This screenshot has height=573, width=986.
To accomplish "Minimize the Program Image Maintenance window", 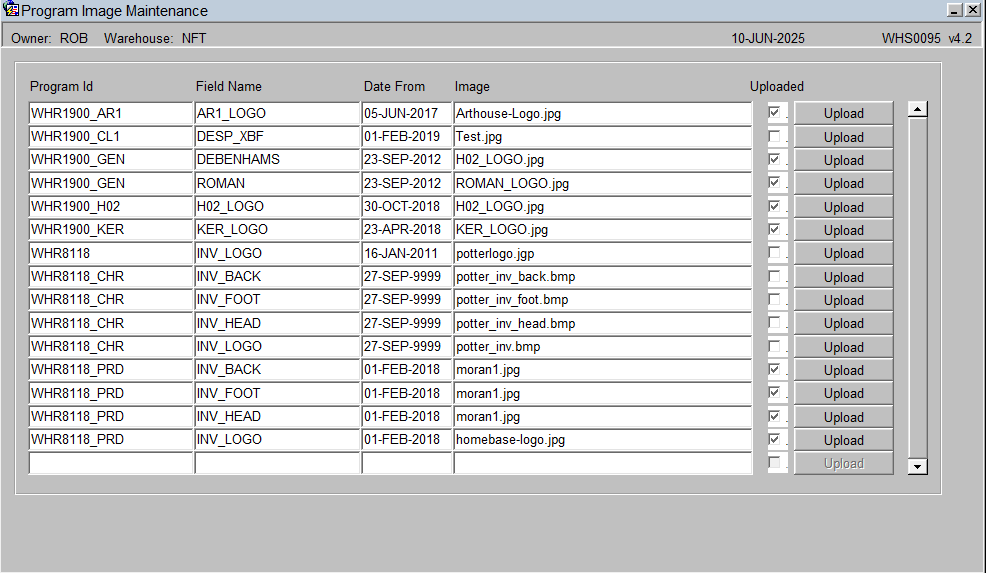I will (955, 9).
